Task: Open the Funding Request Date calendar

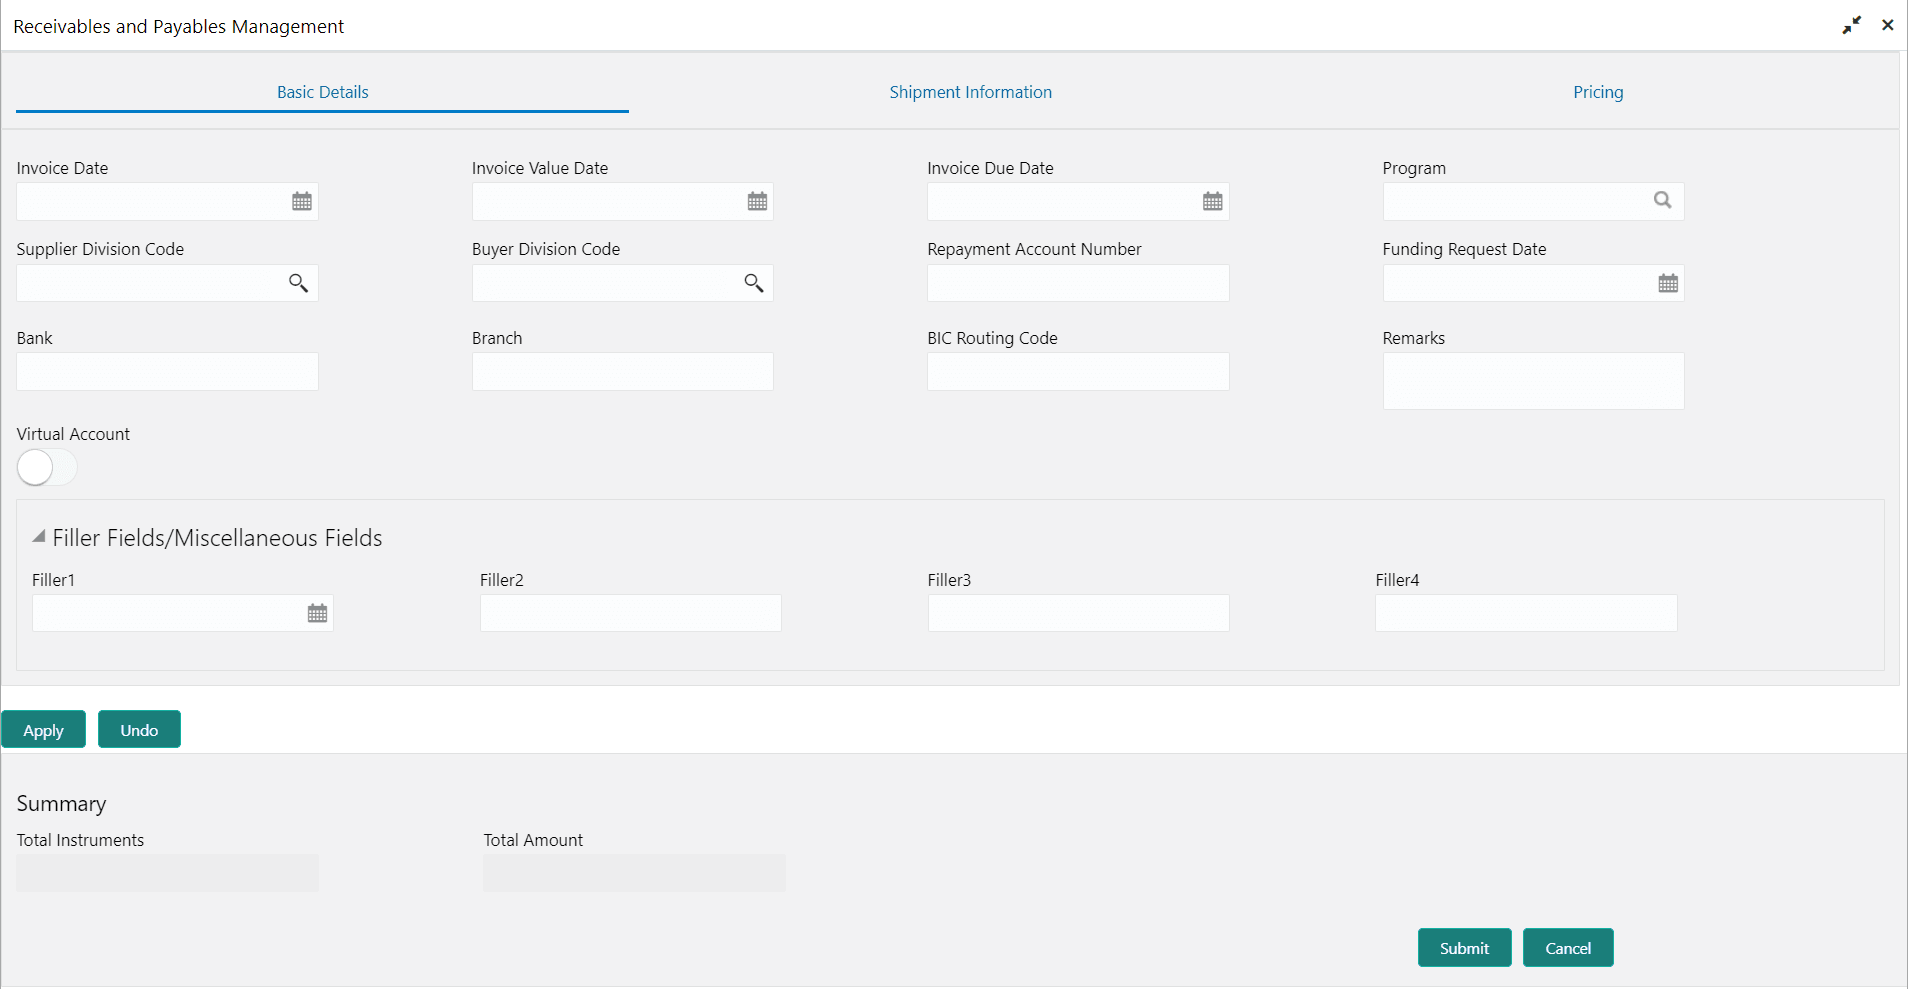Action: coord(1668,284)
